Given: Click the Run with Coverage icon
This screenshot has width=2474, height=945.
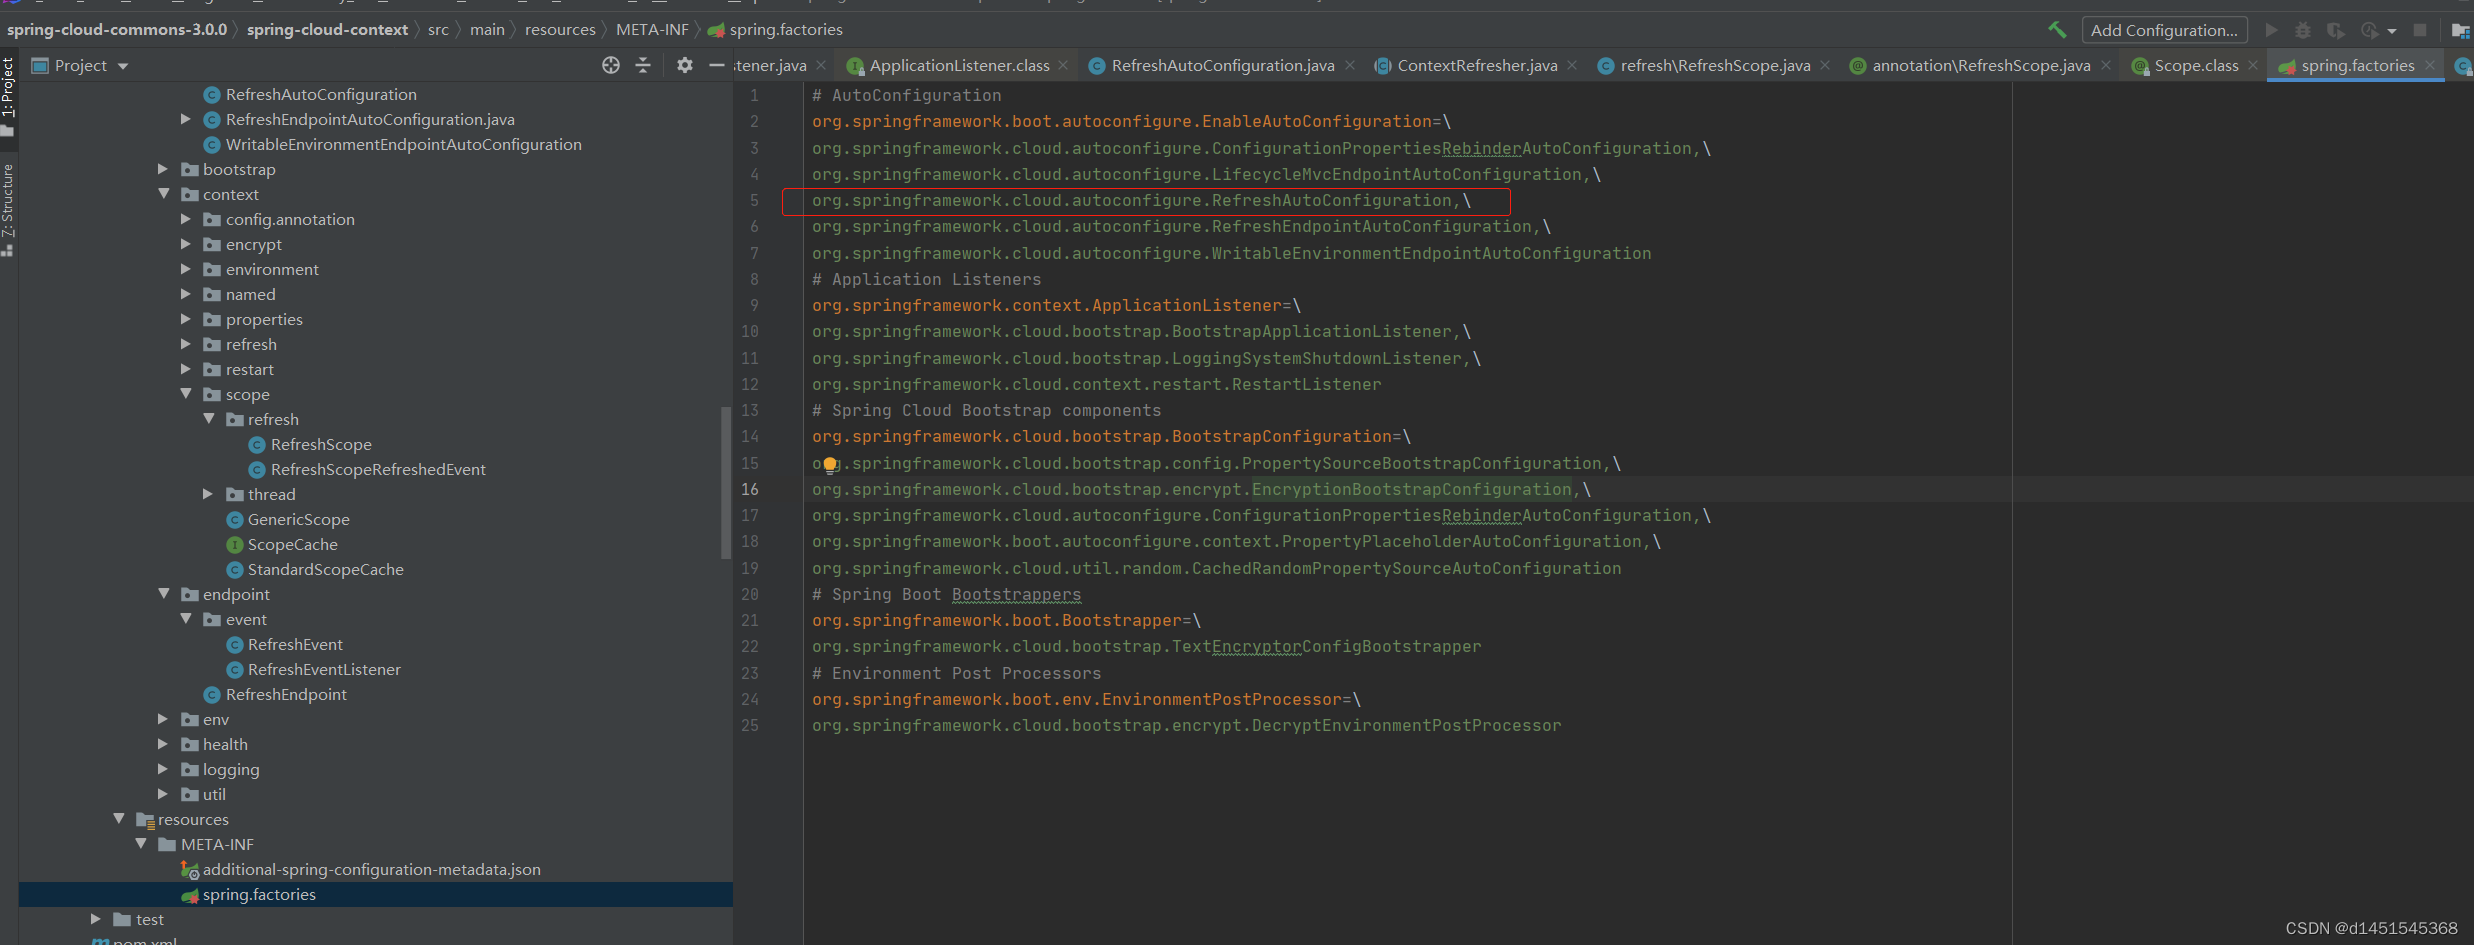Looking at the screenshot, I should click(x=2336, y=30).
